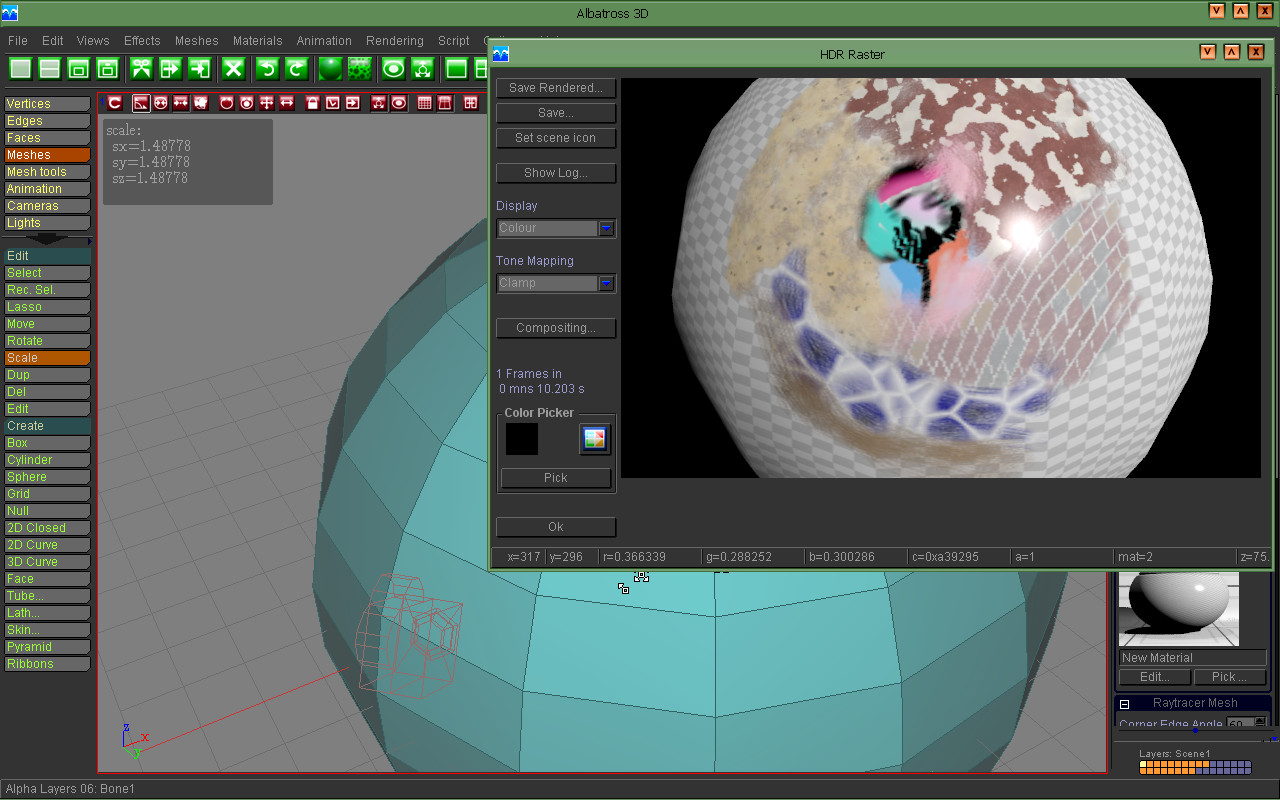The image size is (1280, 800).
Task: Switch to Vertices selection mode
Action: [x=47, y=104]
